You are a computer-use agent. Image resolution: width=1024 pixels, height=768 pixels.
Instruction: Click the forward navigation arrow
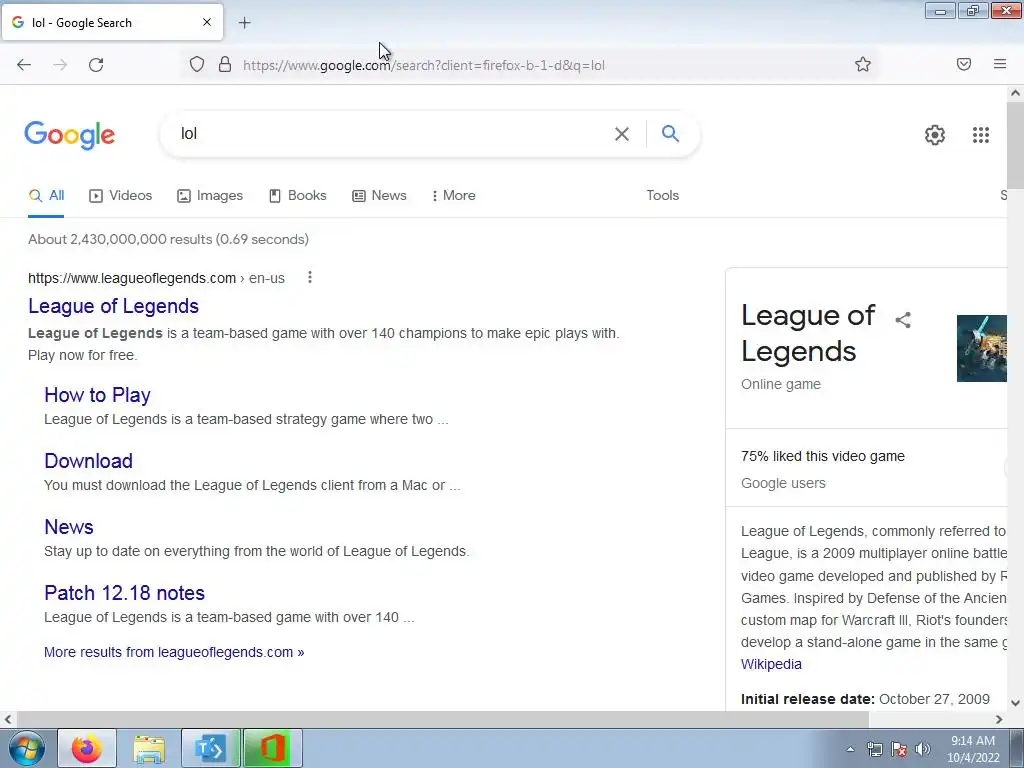click(x=60, y=65)
